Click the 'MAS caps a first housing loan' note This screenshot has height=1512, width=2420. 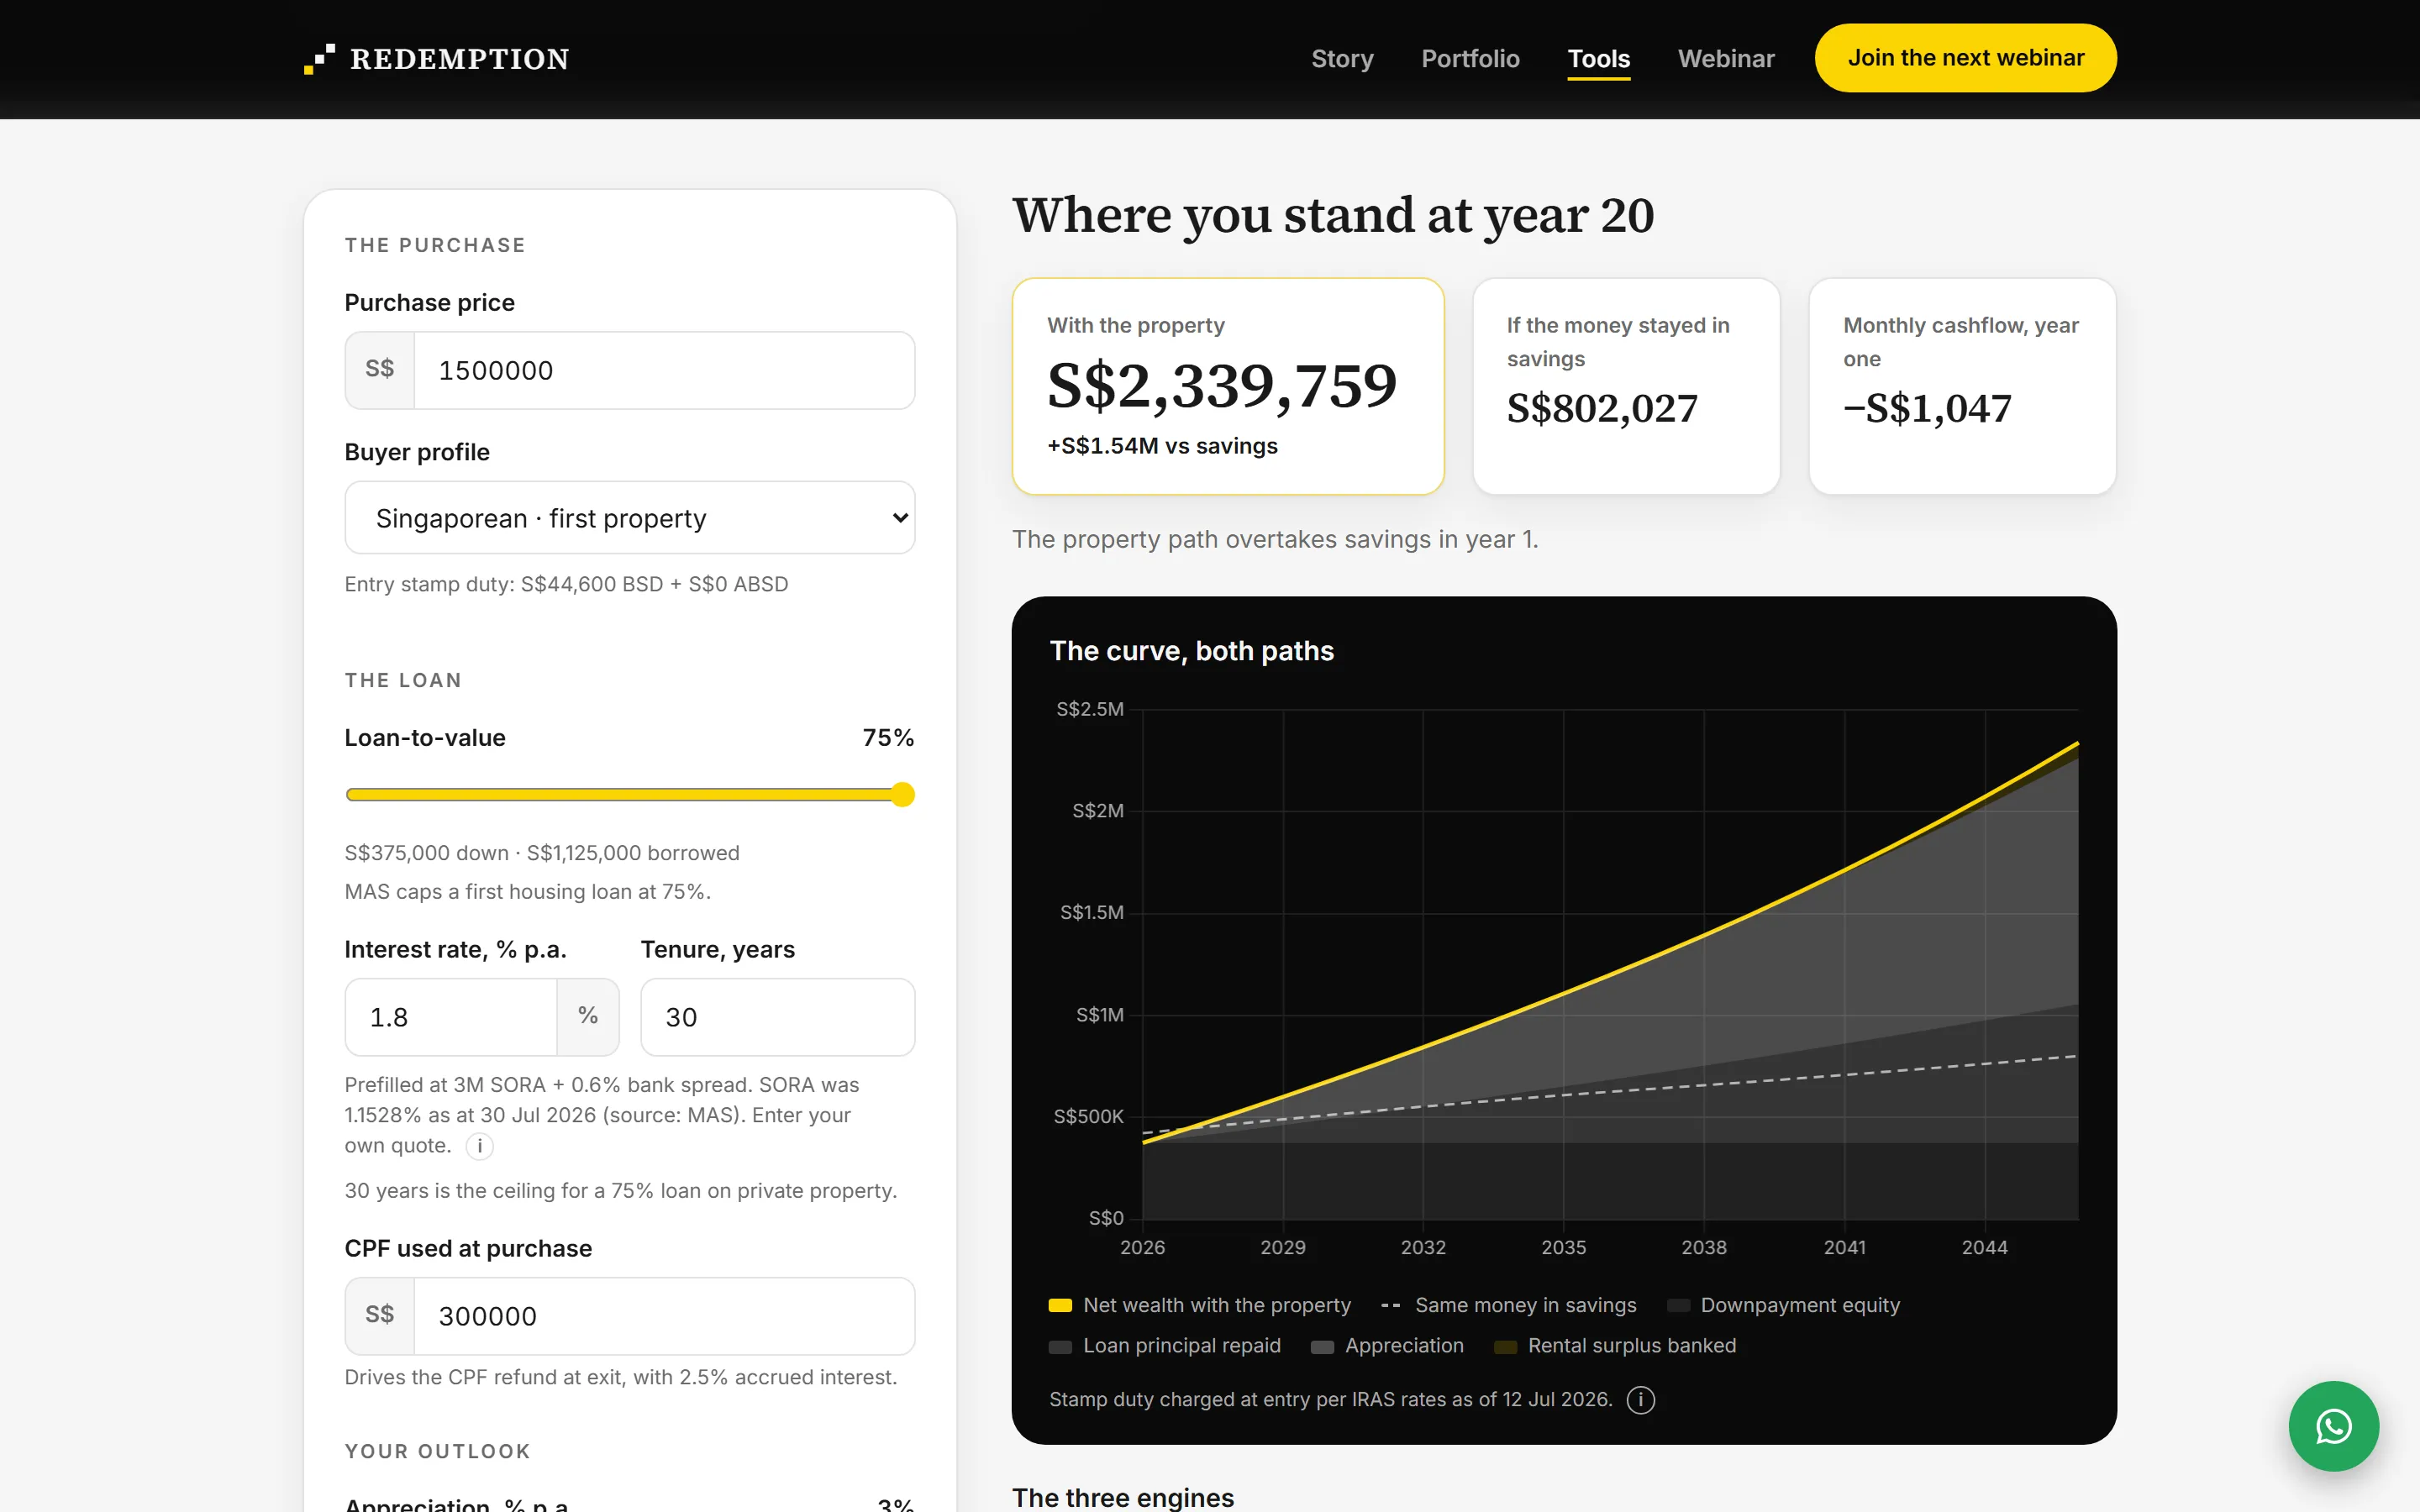click(528, 892)
